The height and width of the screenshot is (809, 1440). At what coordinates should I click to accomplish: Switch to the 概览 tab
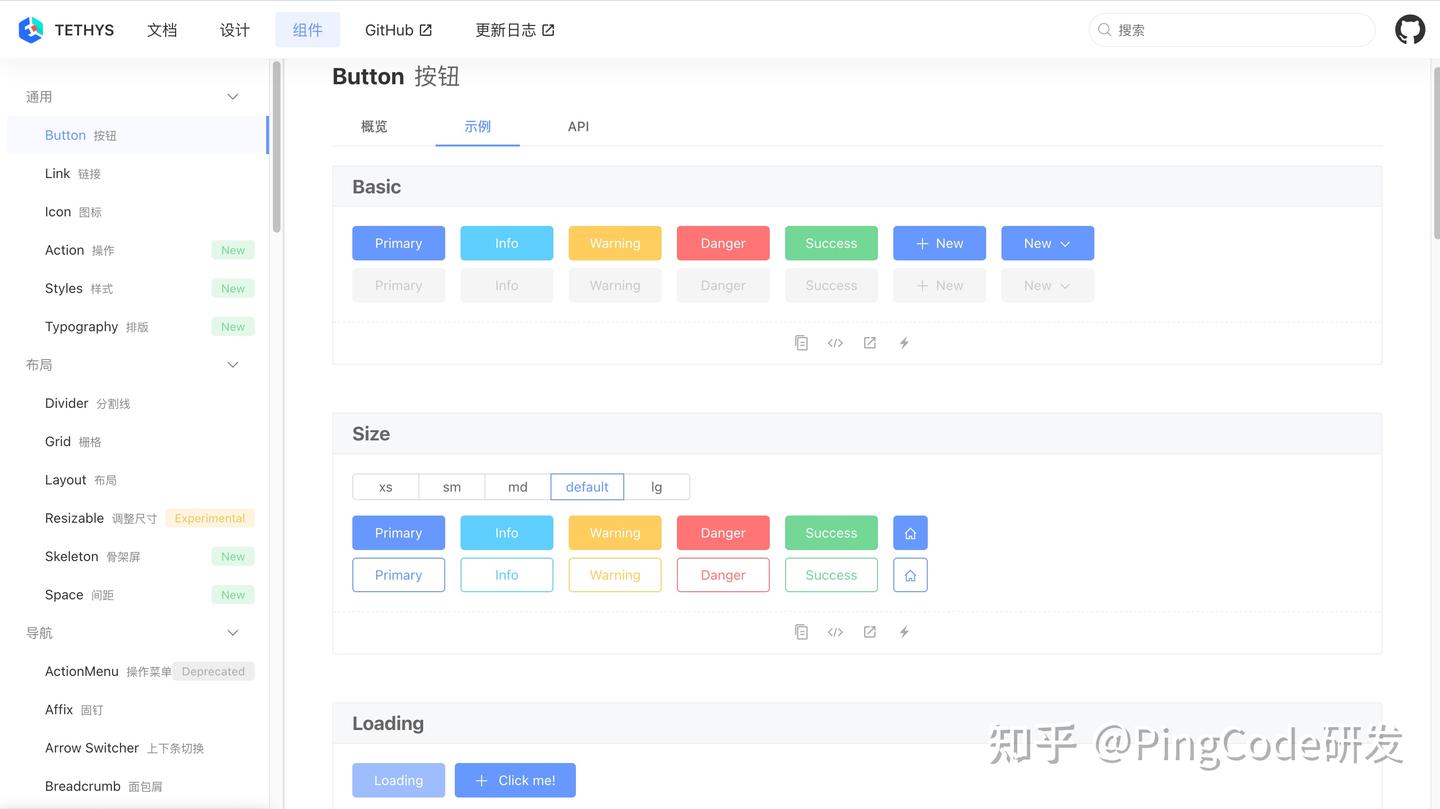click(x=374, y=127)
